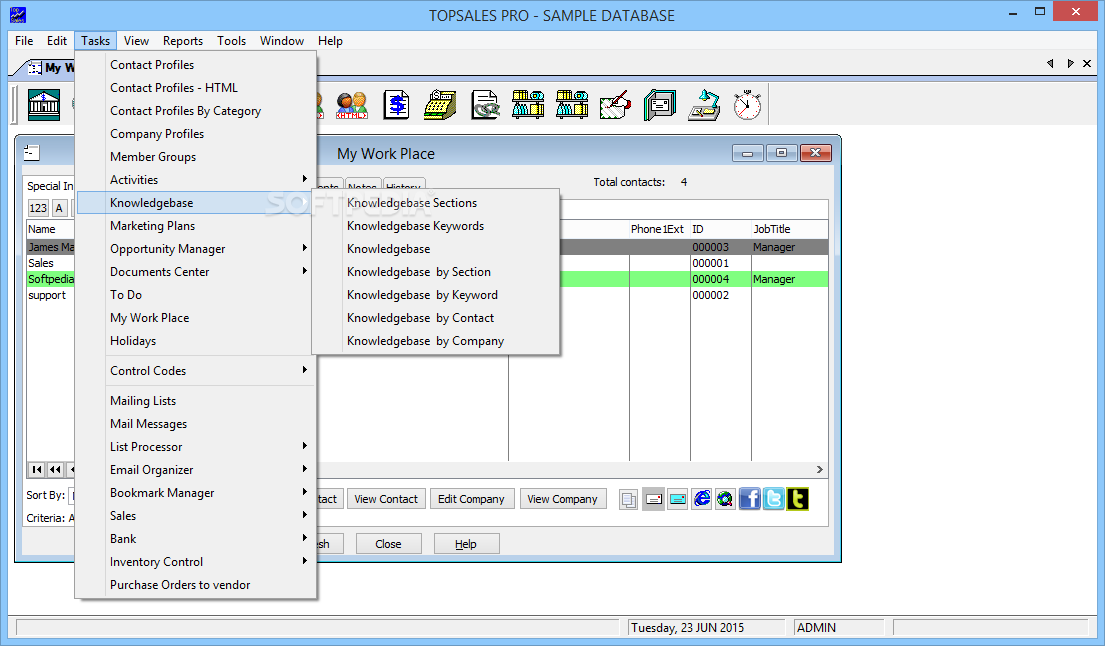Click the bank building toolbar icon
The height and width of the screenshot is (646, 1105).
click(x=44, y=105)
